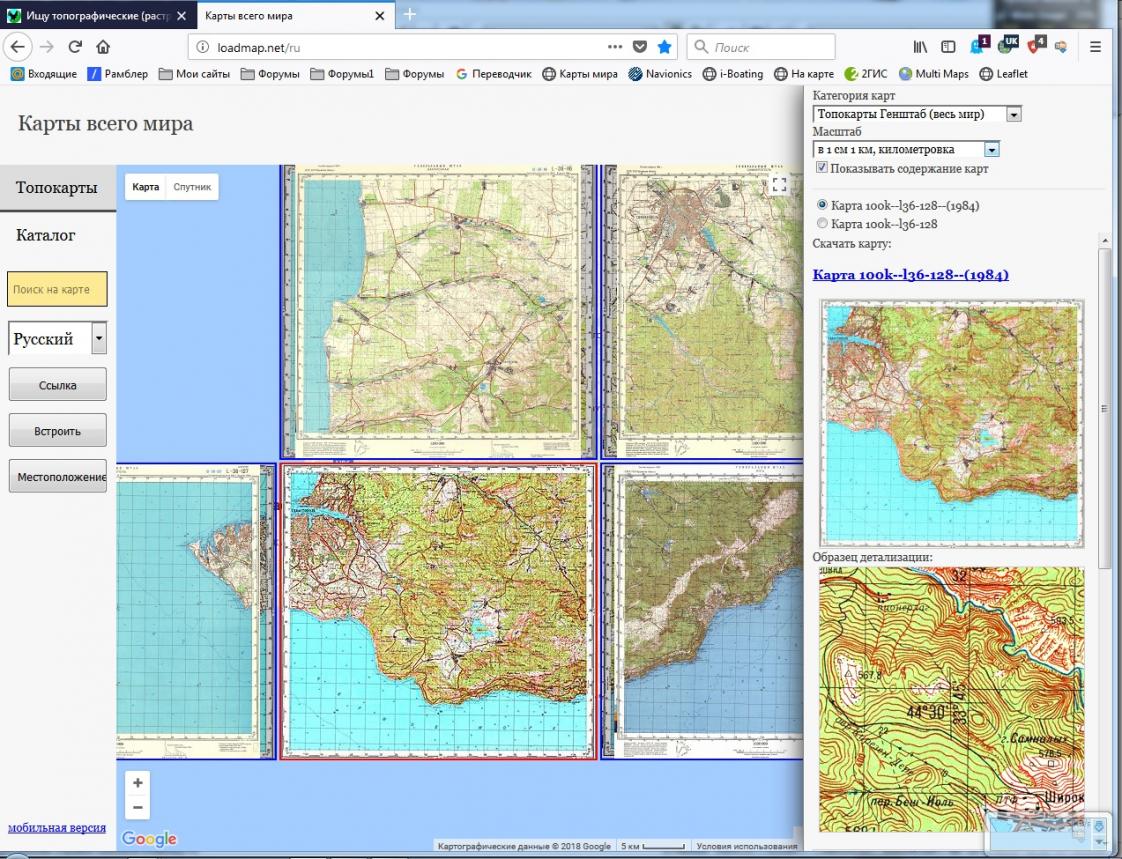Go to the browser home page icon
This screenshot has width=1122, height=859.
pyautogui.click(x=103, y=46)
